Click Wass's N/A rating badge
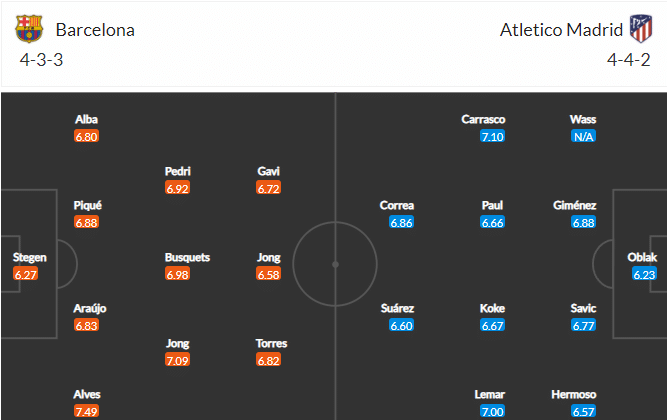The height and width of the screenshot is (420, 667). point(583,137)
